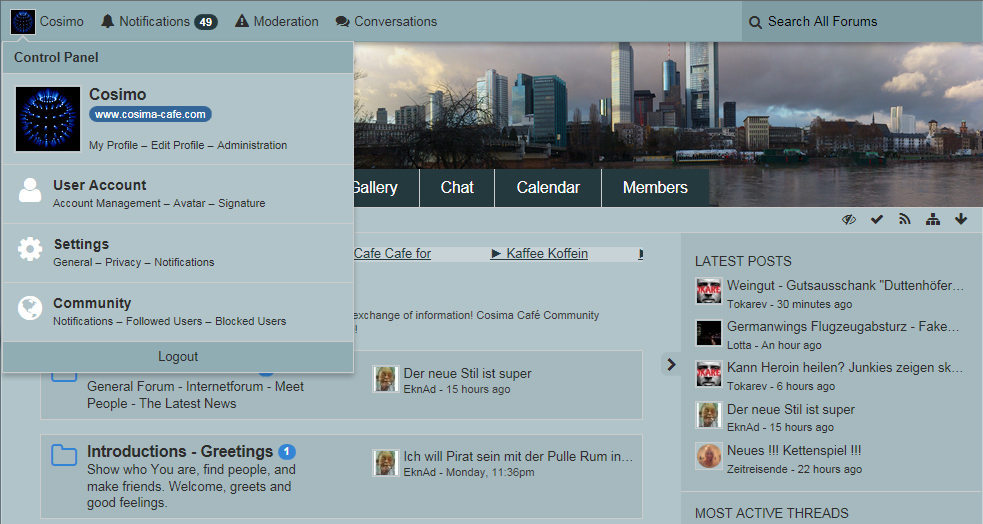Toggle the Cosimo user menu dropdown
Viewport: 983px width, 524px height.
(48, 21)
